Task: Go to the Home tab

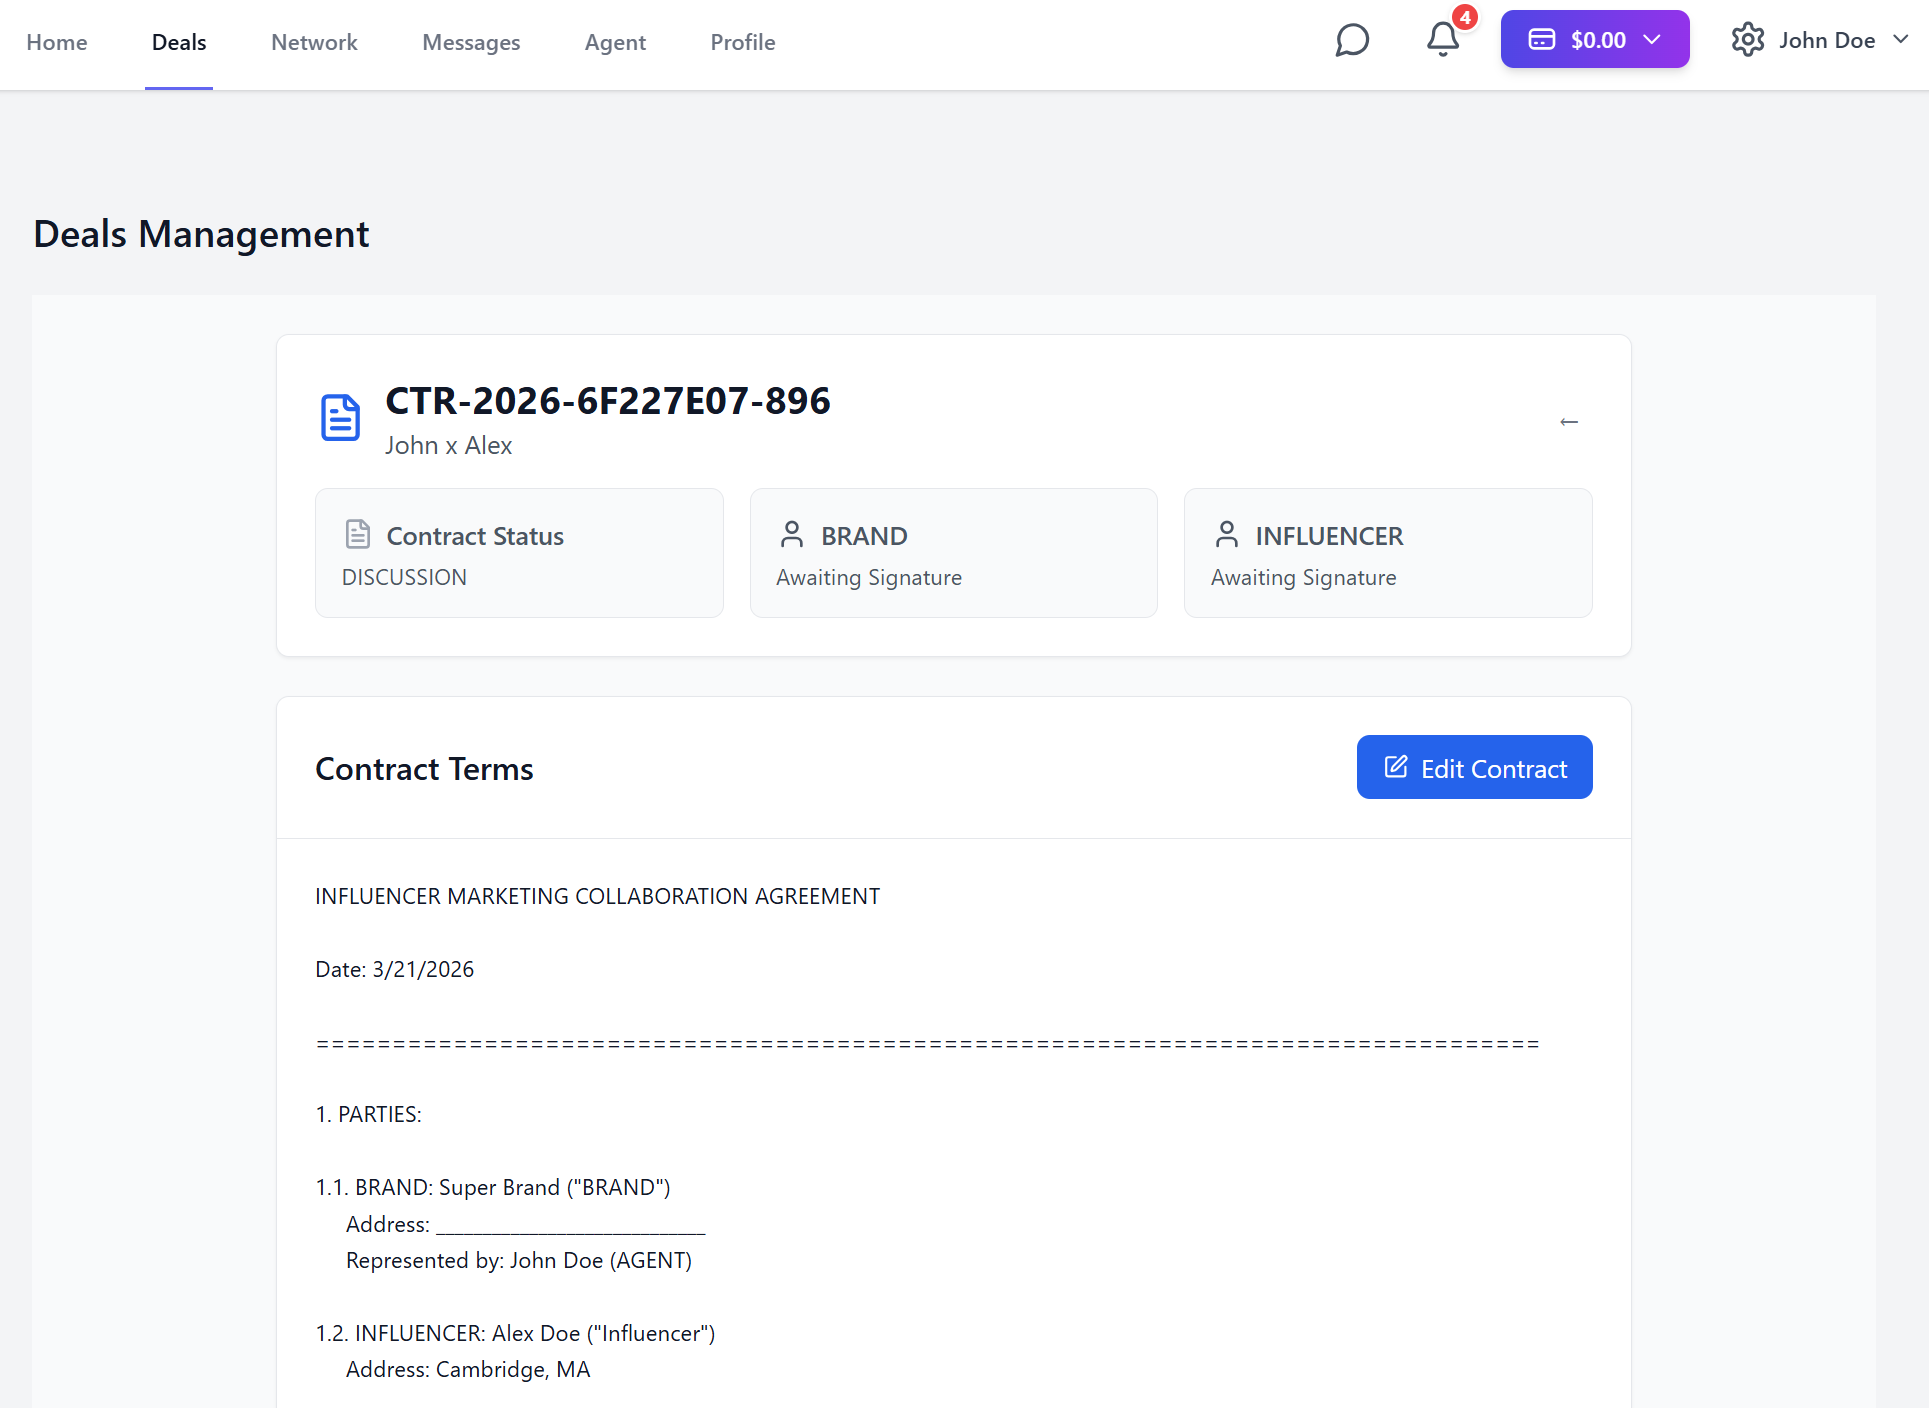Action: 57,42
